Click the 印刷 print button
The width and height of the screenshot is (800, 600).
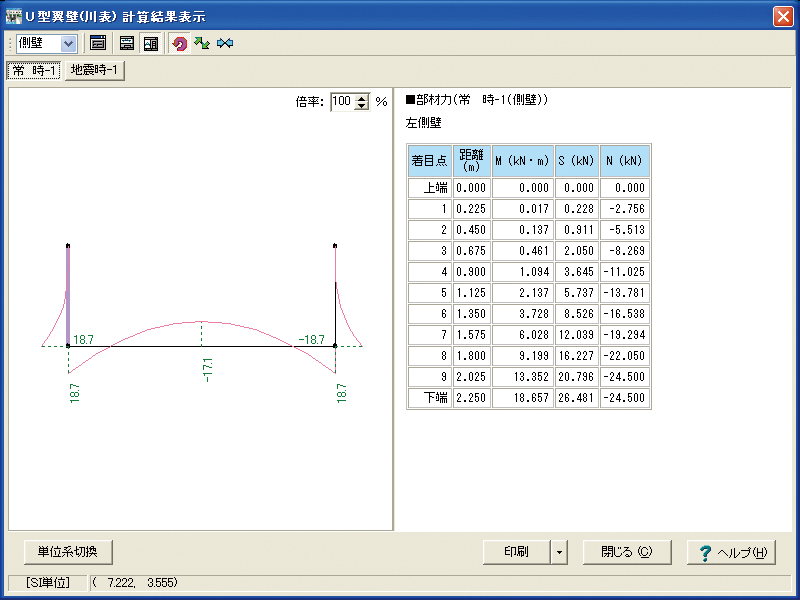[516, 552]
